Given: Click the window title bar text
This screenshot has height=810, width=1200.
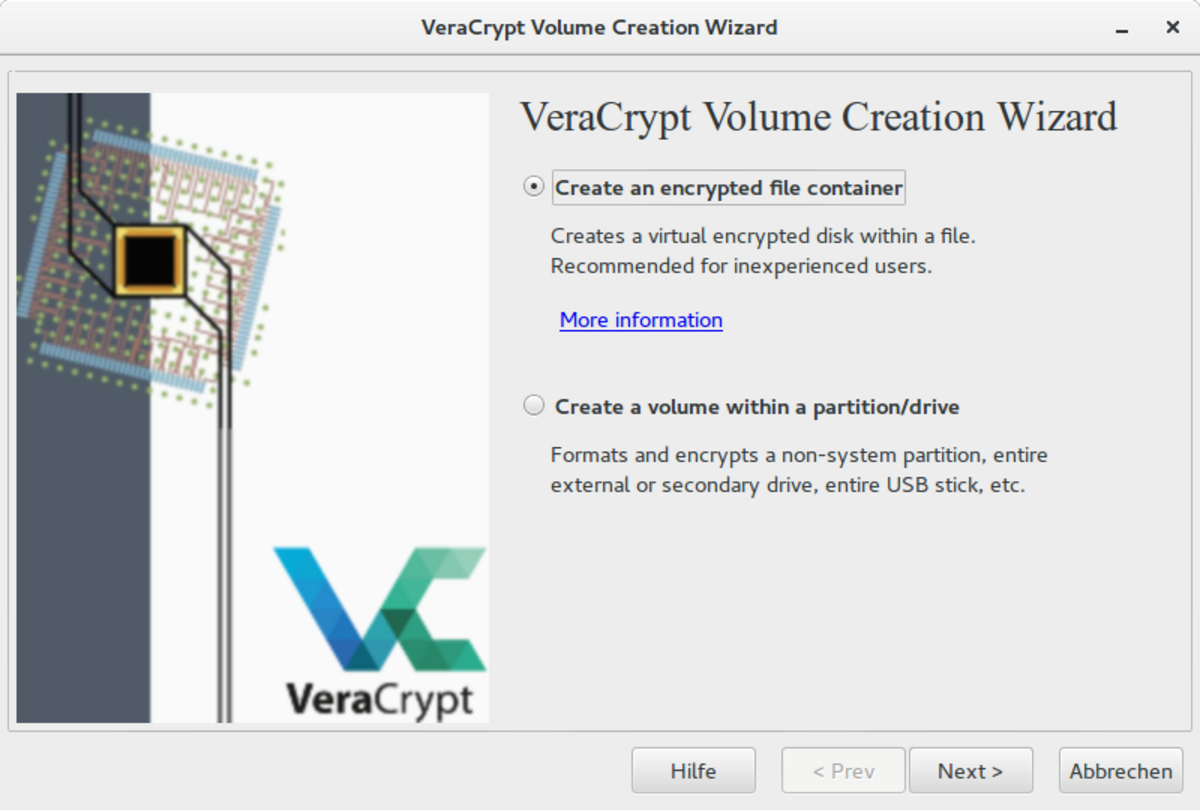Looking at the screenshot, I should [x=599, y=27].
